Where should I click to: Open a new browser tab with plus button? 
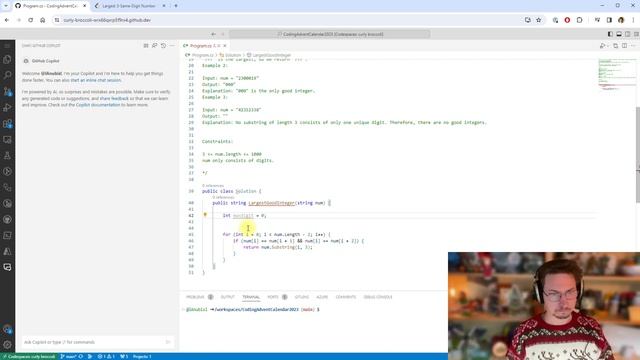176,6
